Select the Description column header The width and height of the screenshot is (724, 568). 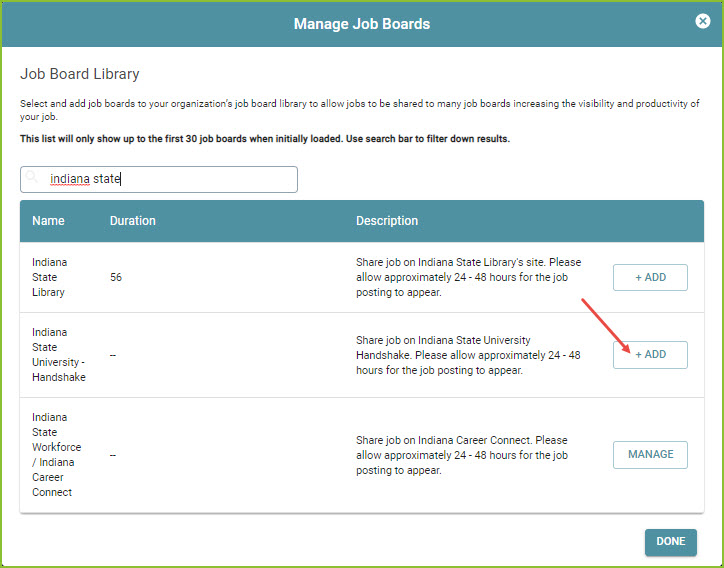click(387, 221)
